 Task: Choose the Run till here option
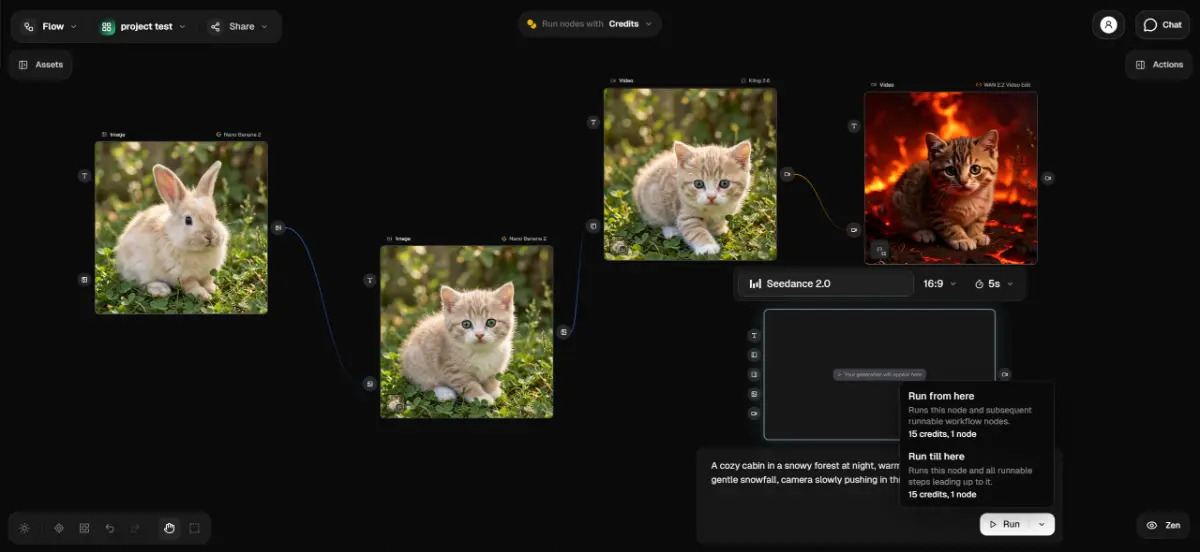976,475
